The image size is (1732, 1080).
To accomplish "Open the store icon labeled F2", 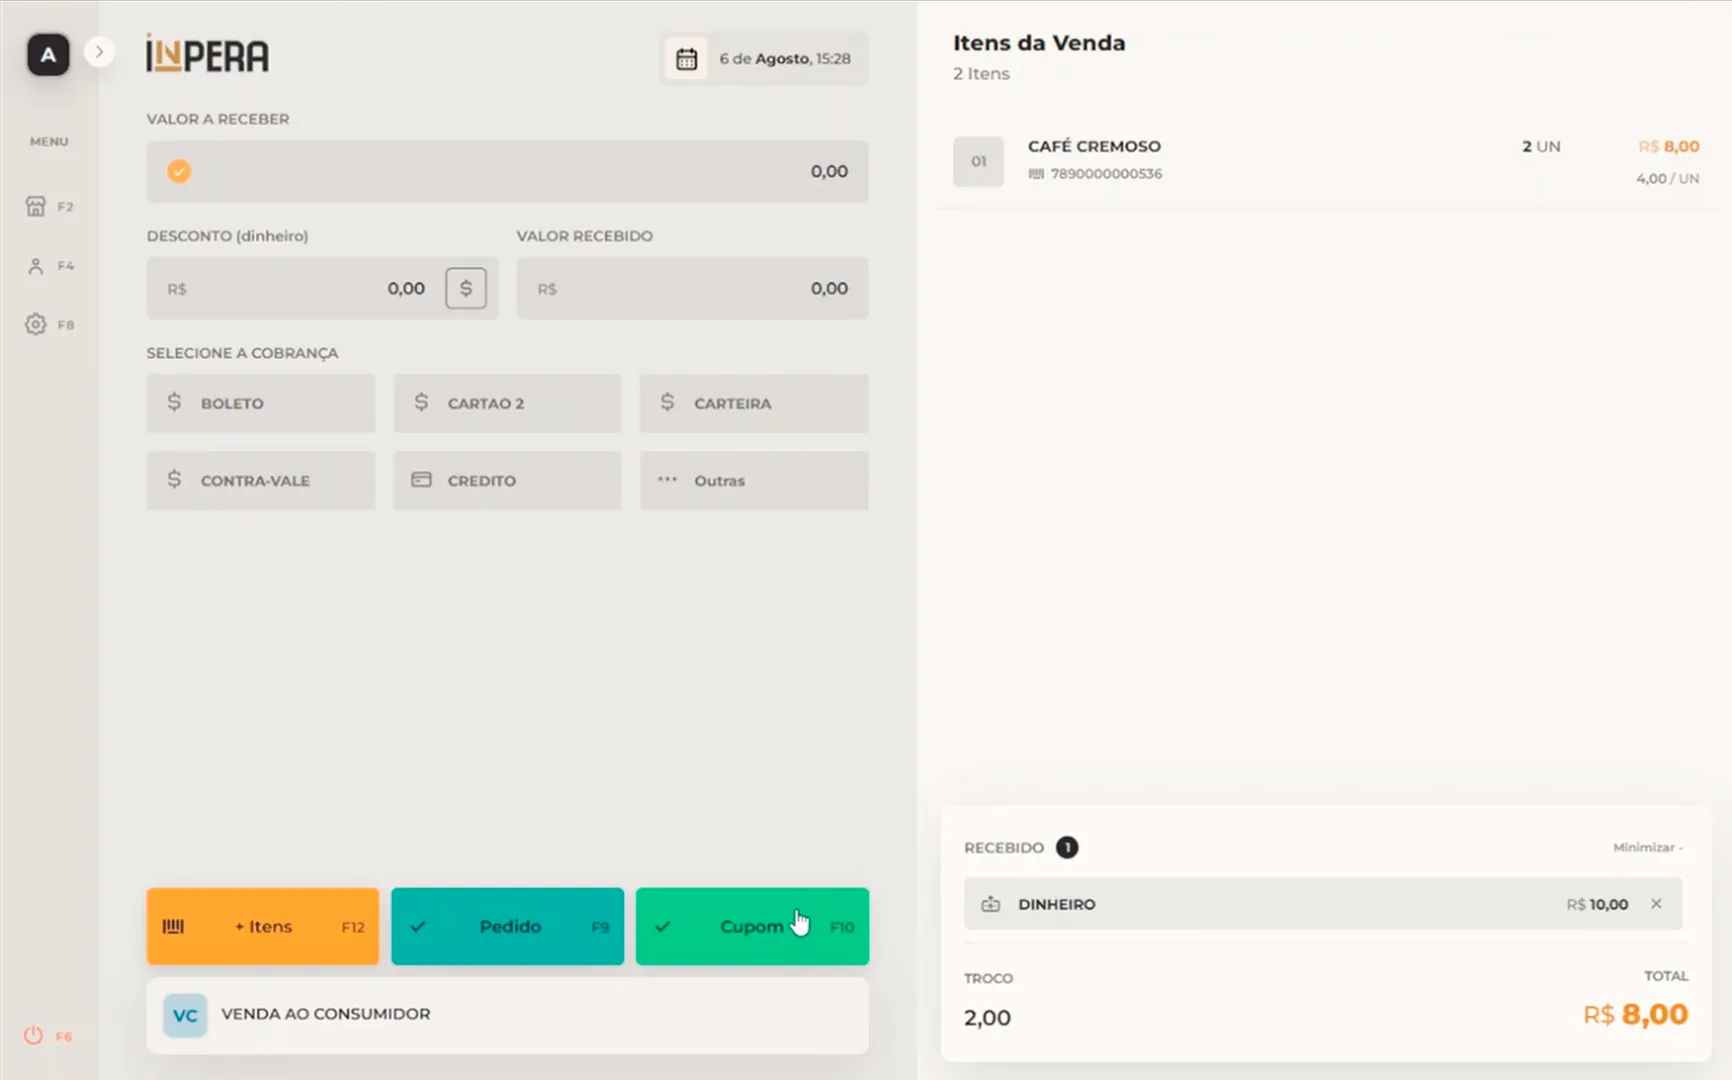I will (x=36, y=206).
